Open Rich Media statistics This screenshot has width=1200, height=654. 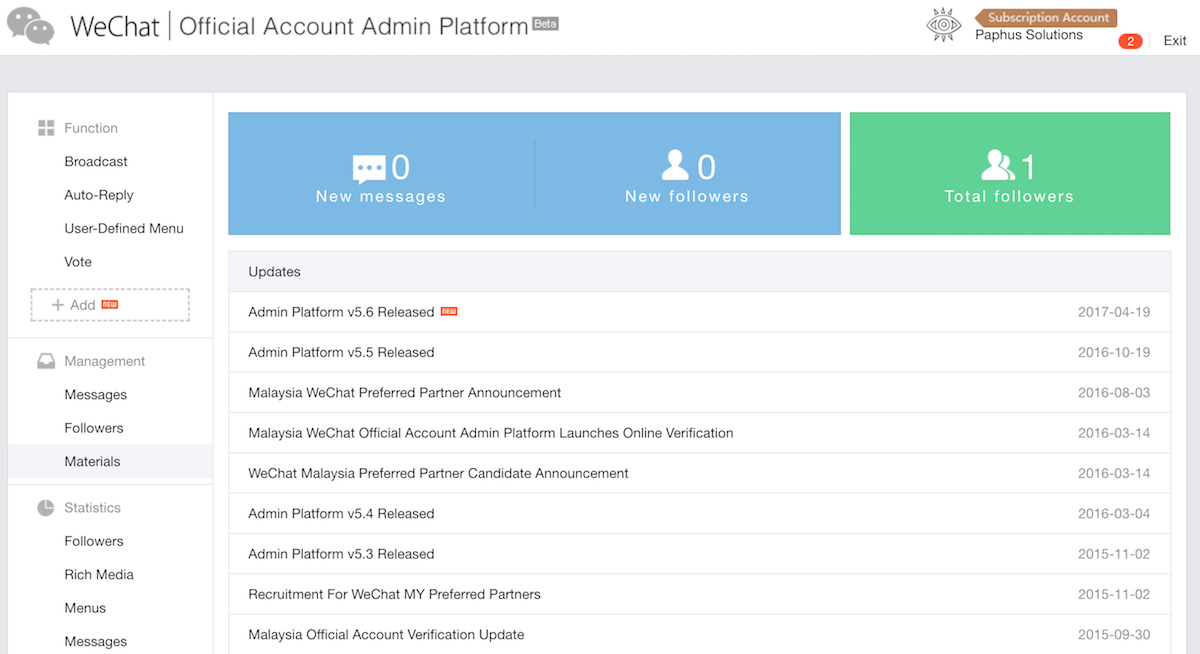99,575
